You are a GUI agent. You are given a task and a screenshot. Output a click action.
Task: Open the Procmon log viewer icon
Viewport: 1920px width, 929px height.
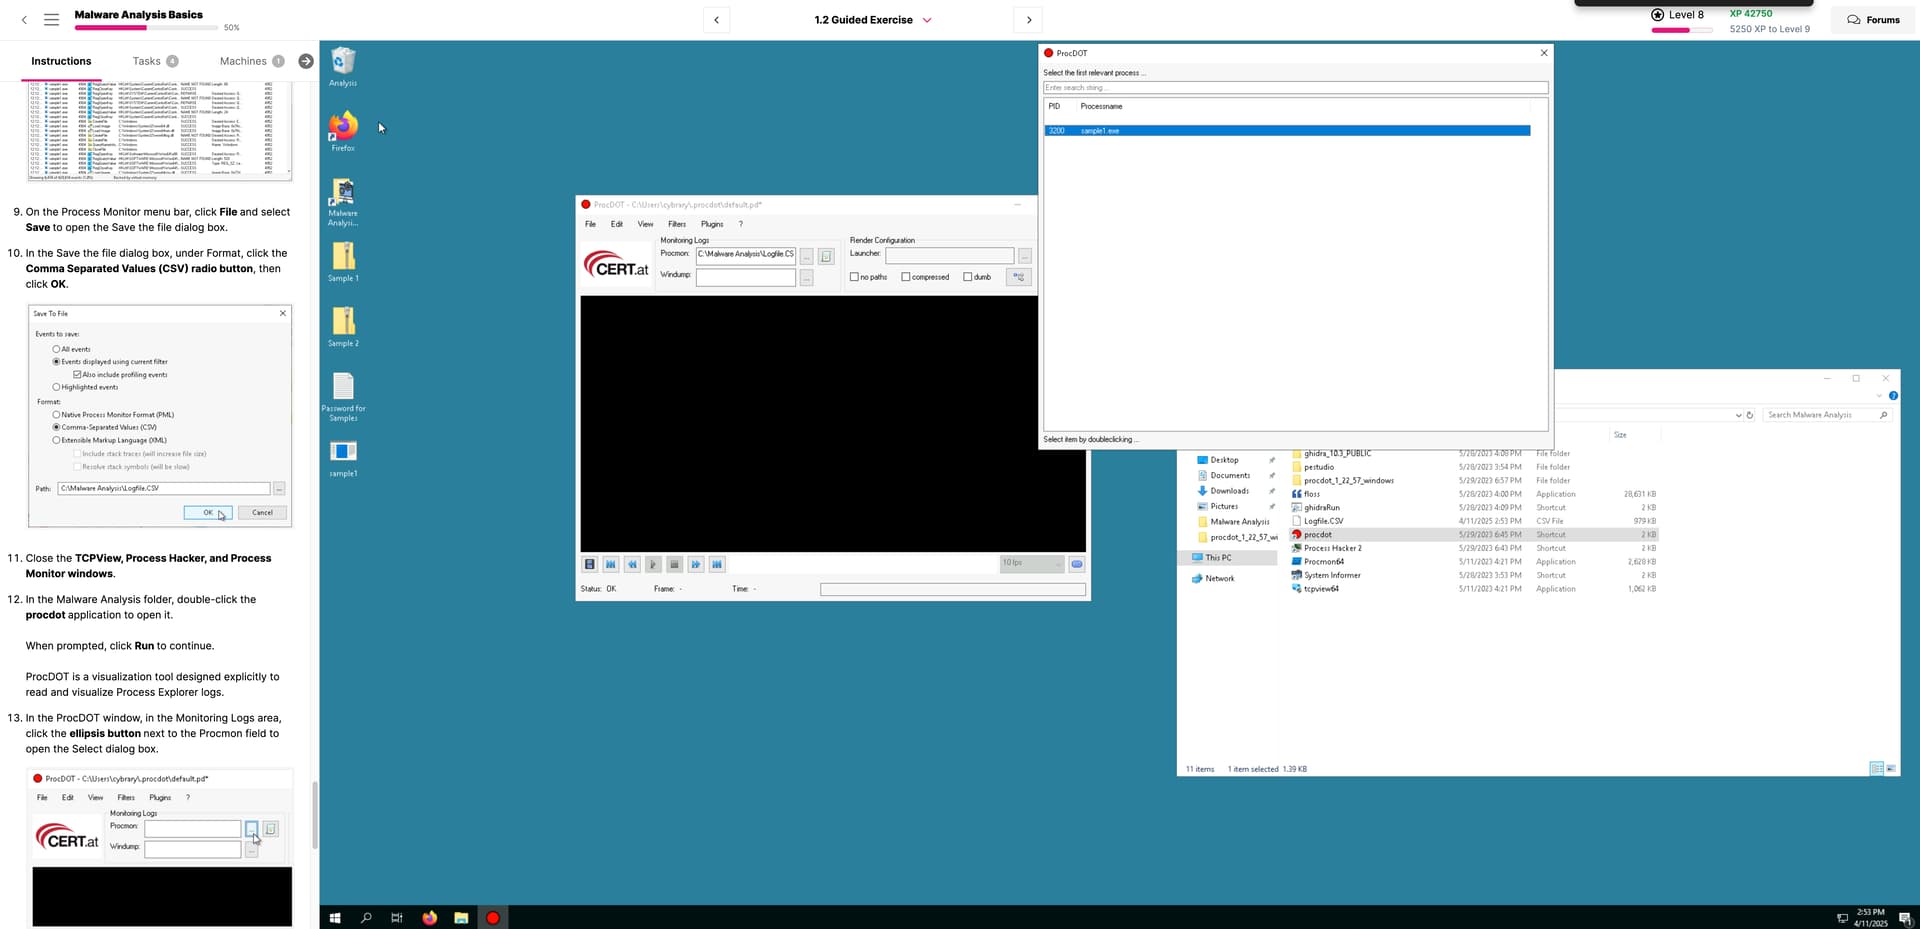pos(826,256)
